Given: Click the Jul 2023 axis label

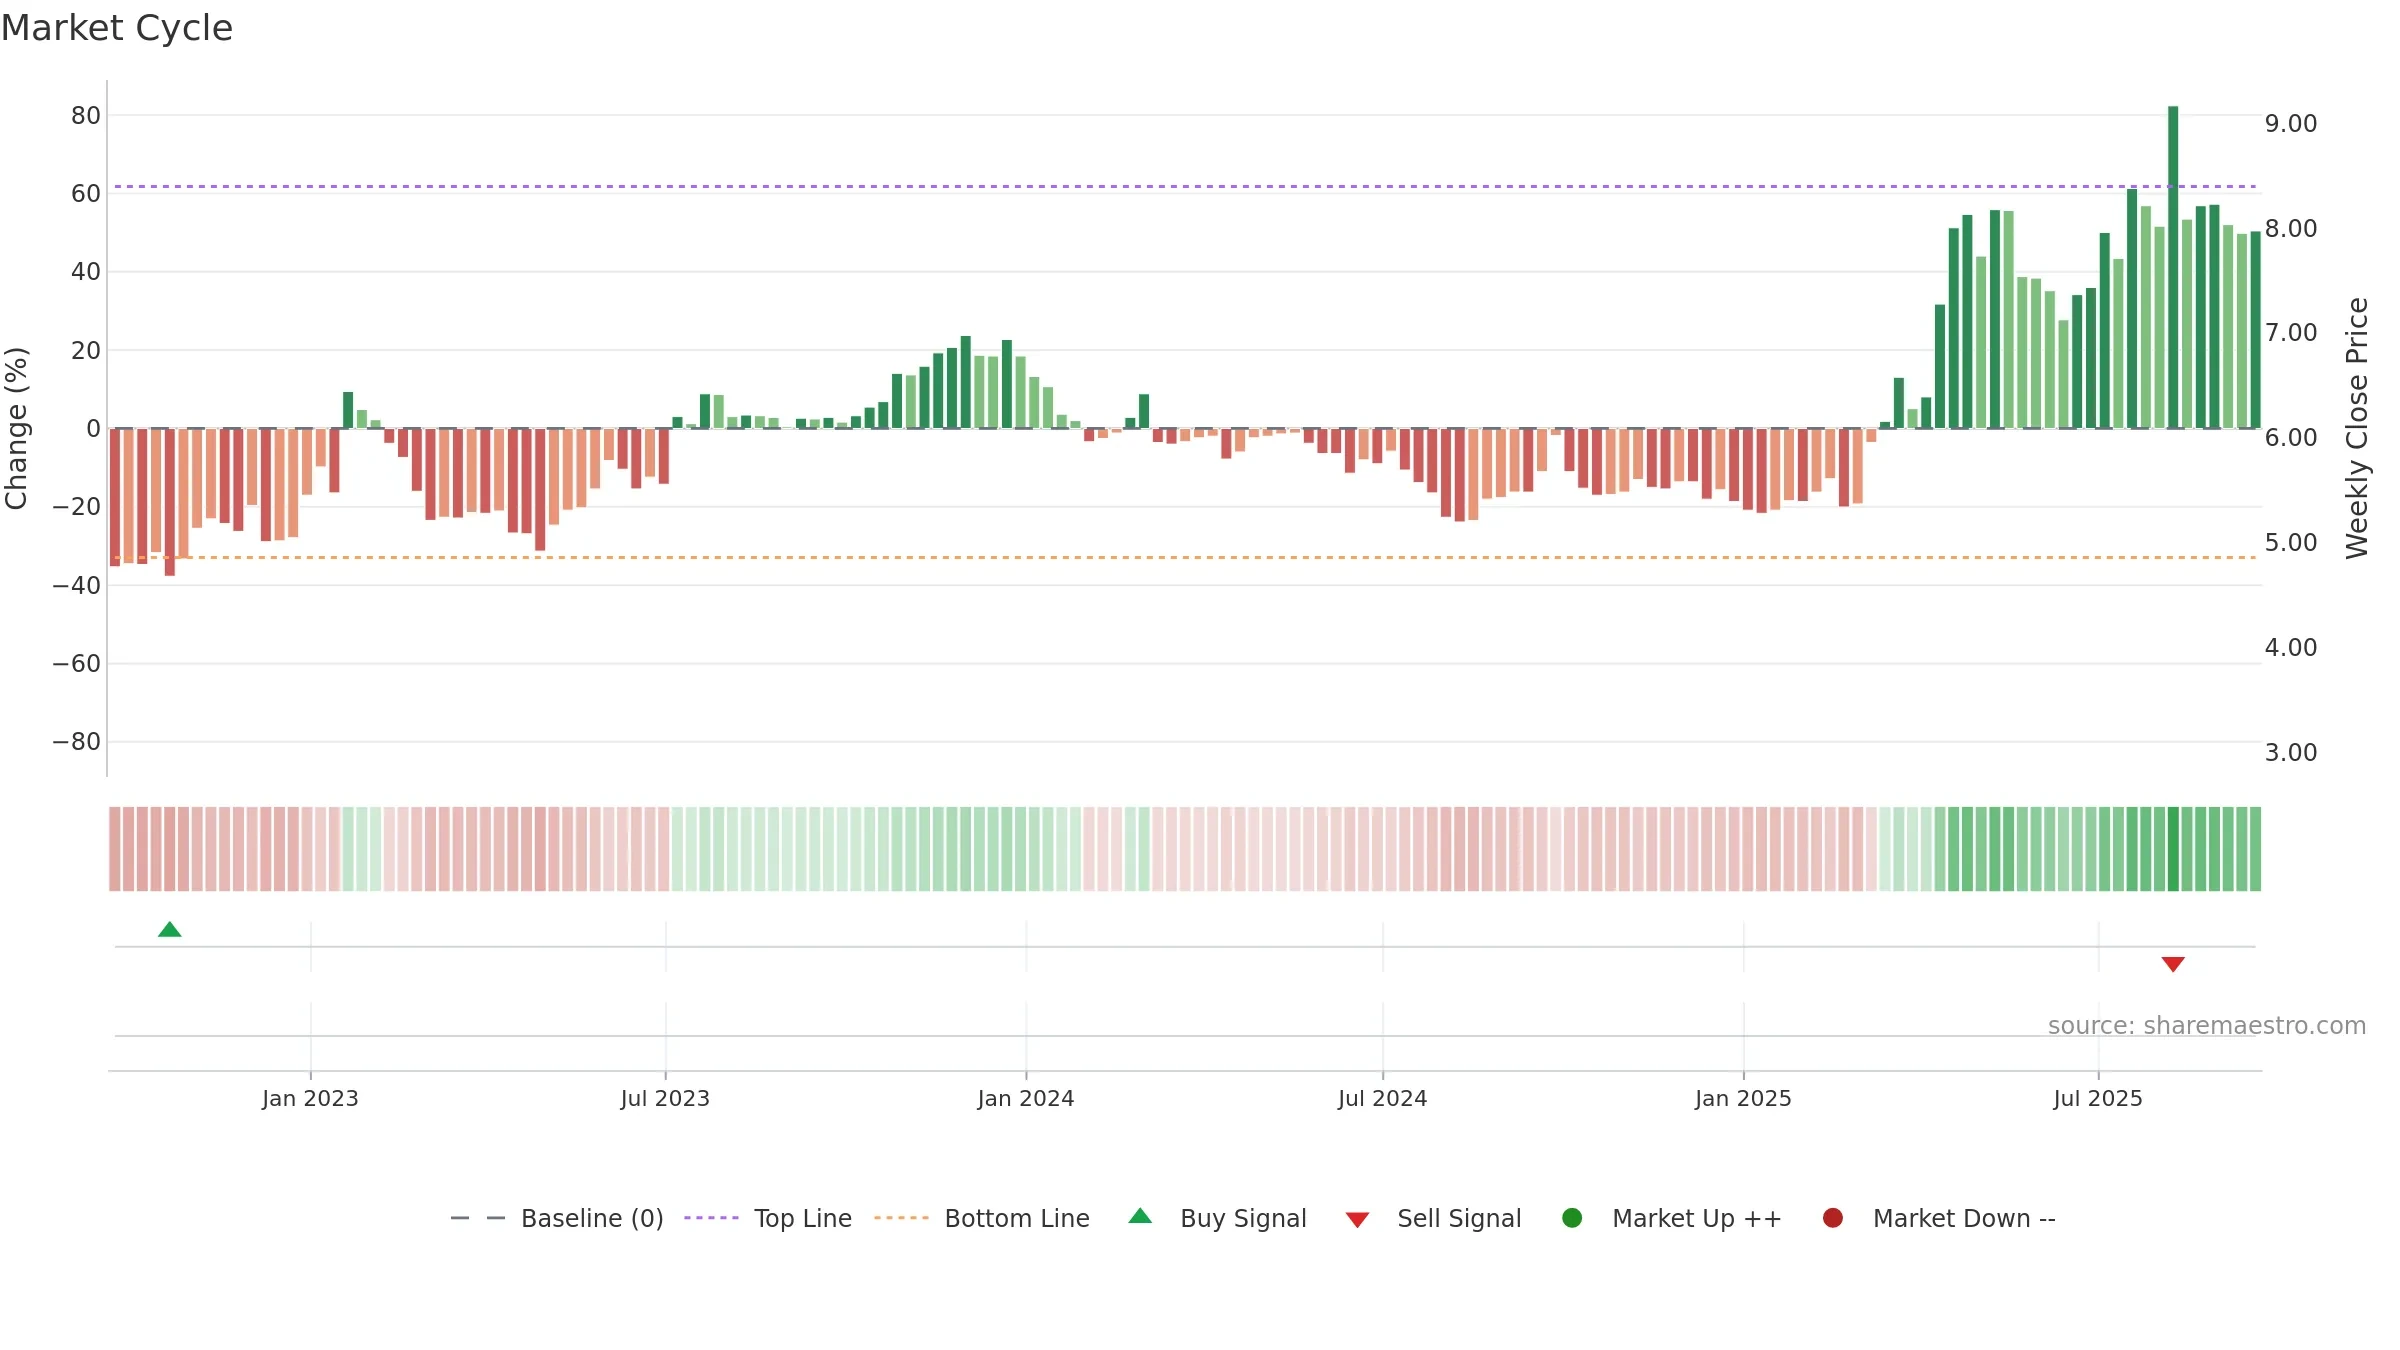Looking at the screenshot, I should tap(665, 1099).
